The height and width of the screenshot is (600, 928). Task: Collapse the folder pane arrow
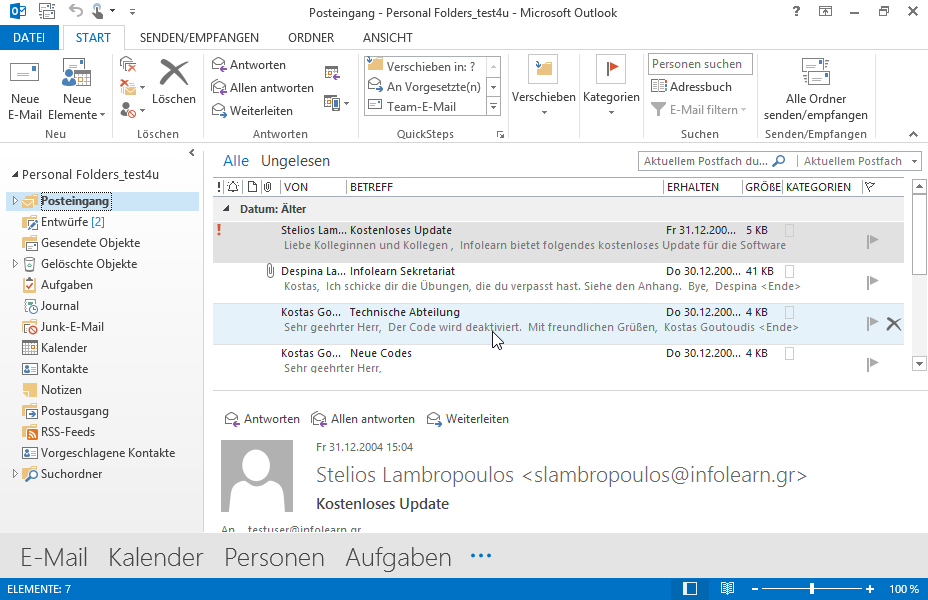(192, 153)
